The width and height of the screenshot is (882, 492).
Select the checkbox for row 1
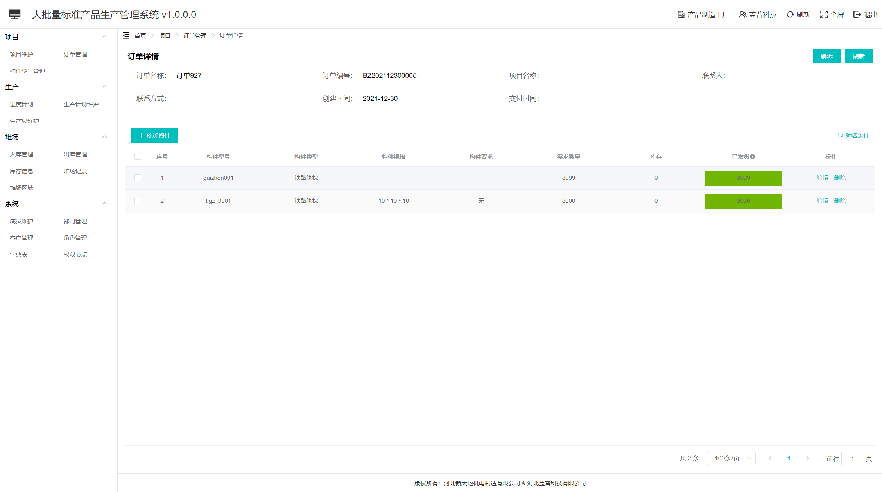[138, 178]
